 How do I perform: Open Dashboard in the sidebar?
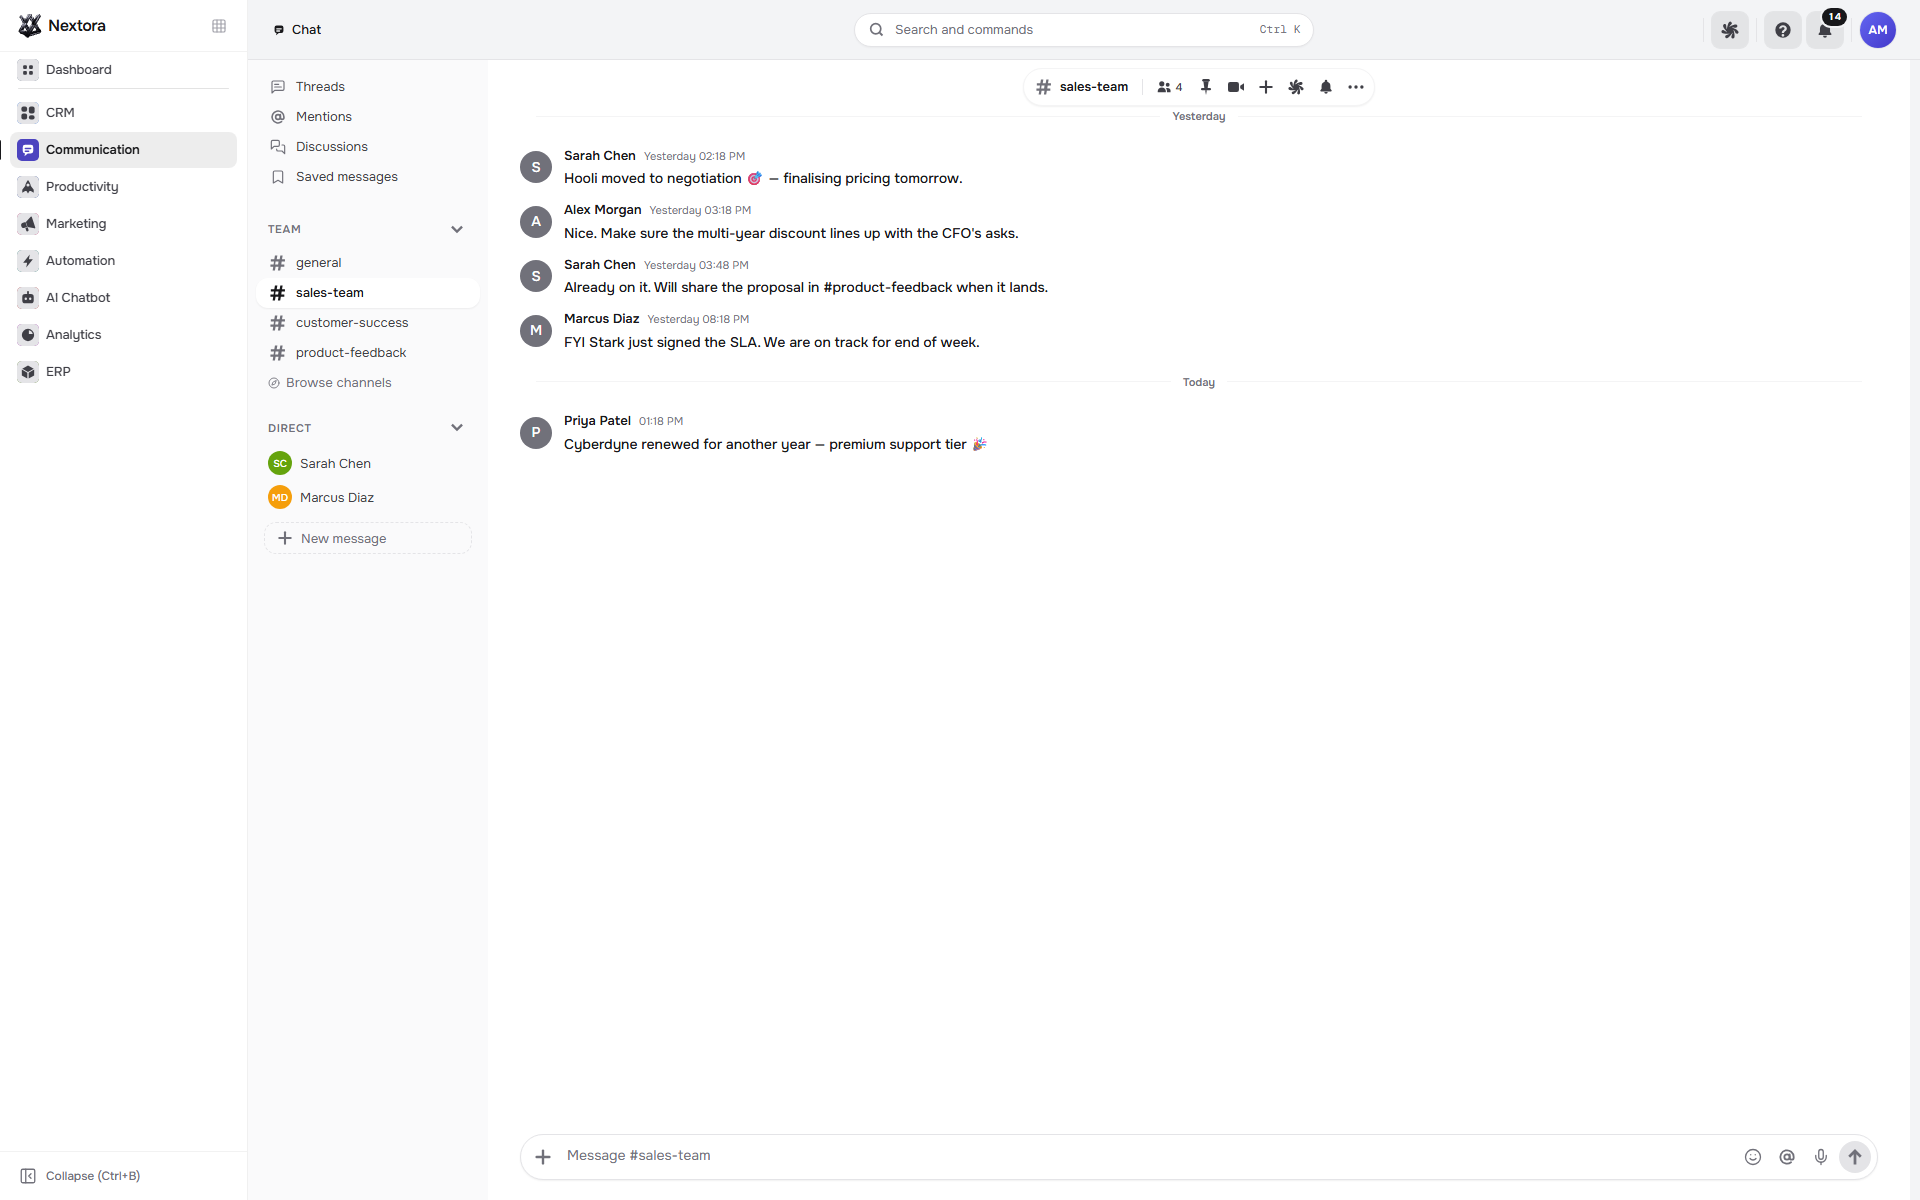[123, 70]
